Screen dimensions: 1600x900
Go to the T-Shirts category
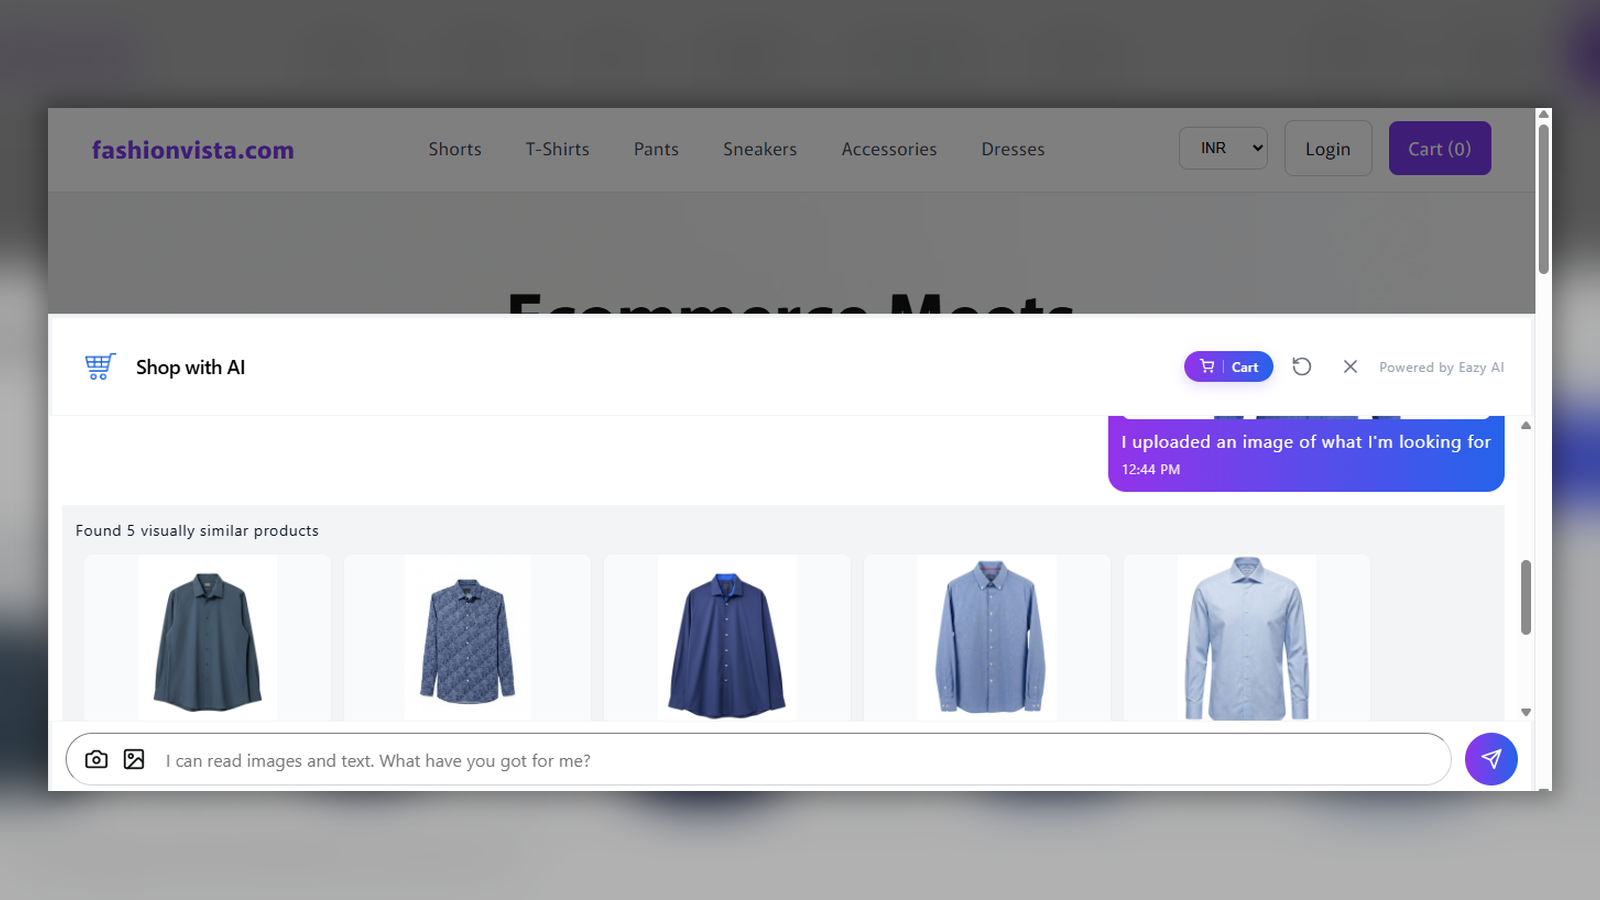click(557, 149)
